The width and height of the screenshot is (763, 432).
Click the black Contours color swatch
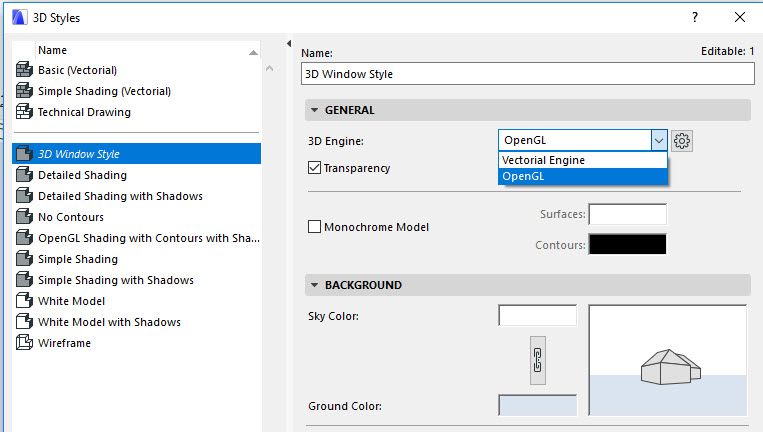627,243
